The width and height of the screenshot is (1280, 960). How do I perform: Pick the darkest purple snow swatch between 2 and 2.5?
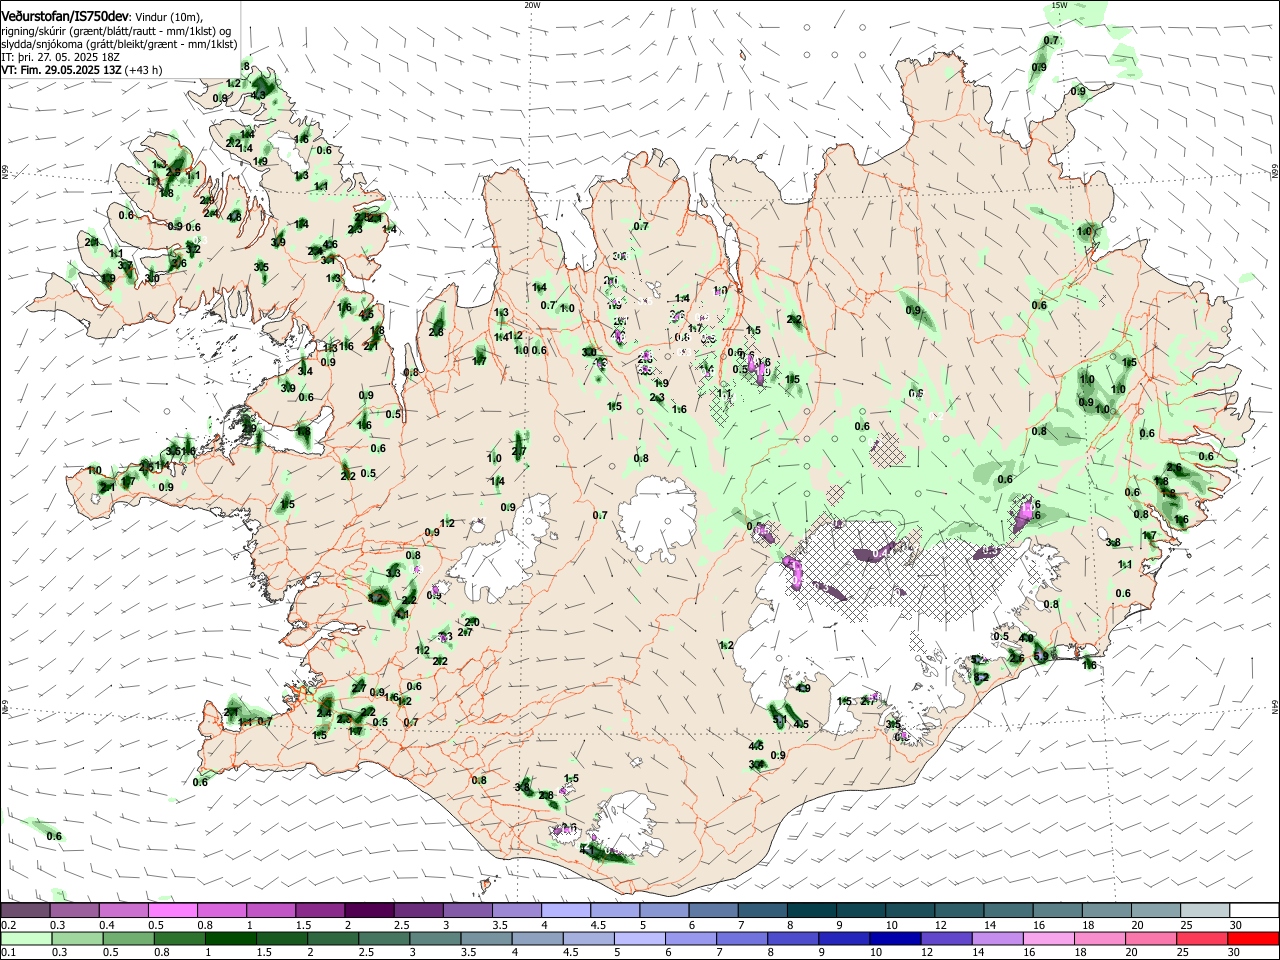pyautogui.click(x=369, y=911)
